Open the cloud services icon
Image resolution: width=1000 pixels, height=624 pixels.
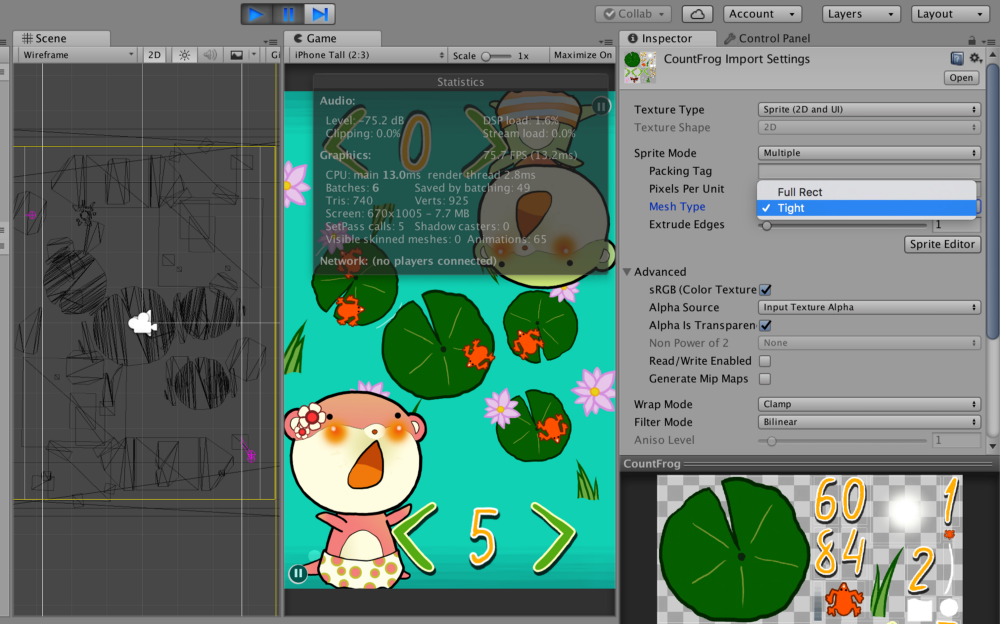(x=697, y=14)
